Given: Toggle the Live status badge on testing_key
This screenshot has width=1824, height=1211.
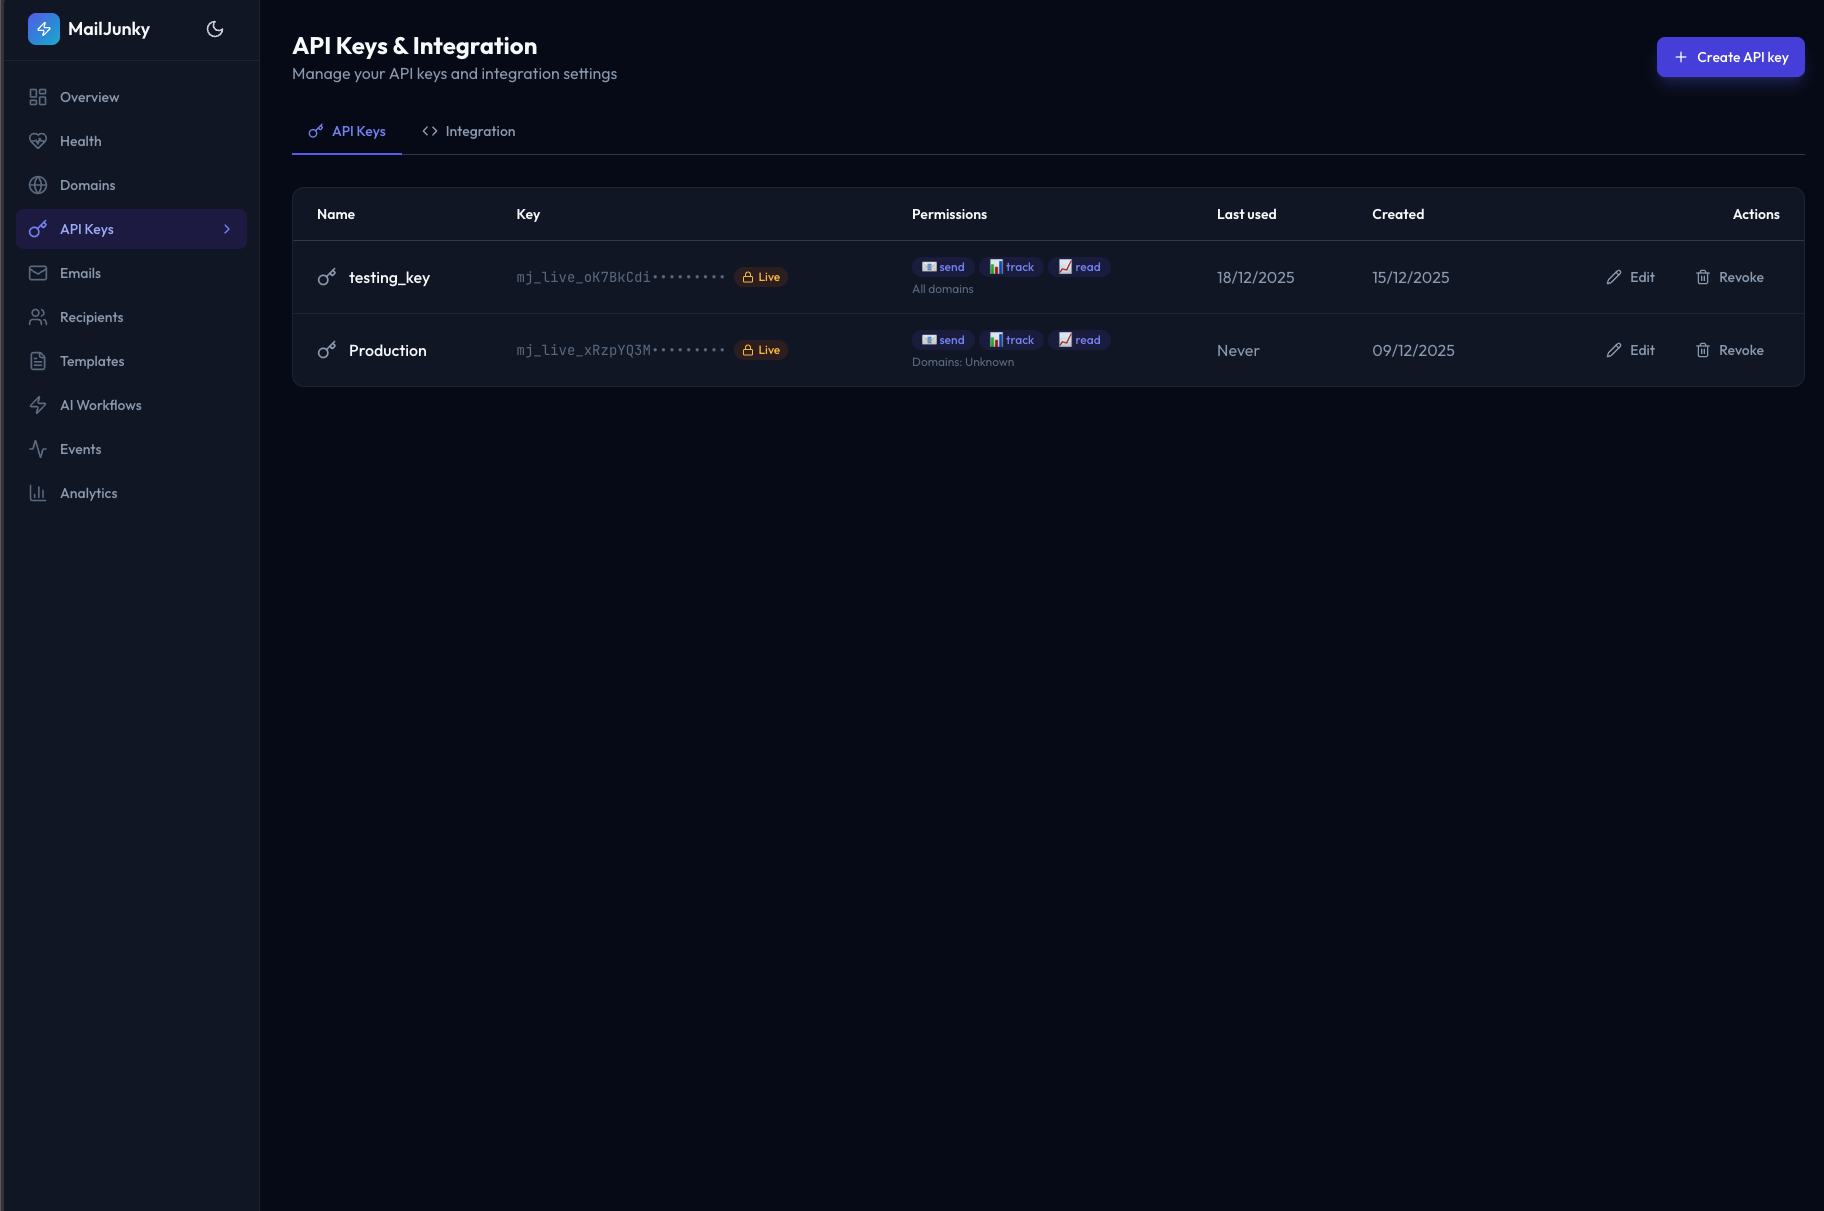Looking at the screenshot, I should [761, 277].
